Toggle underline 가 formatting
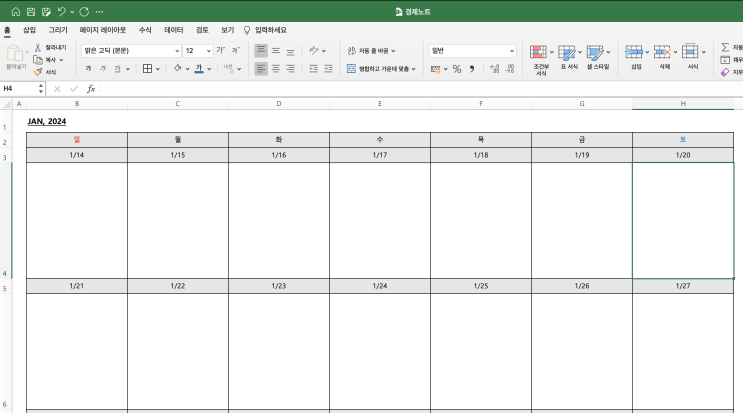The image size is (743, 413). point(117,69)
